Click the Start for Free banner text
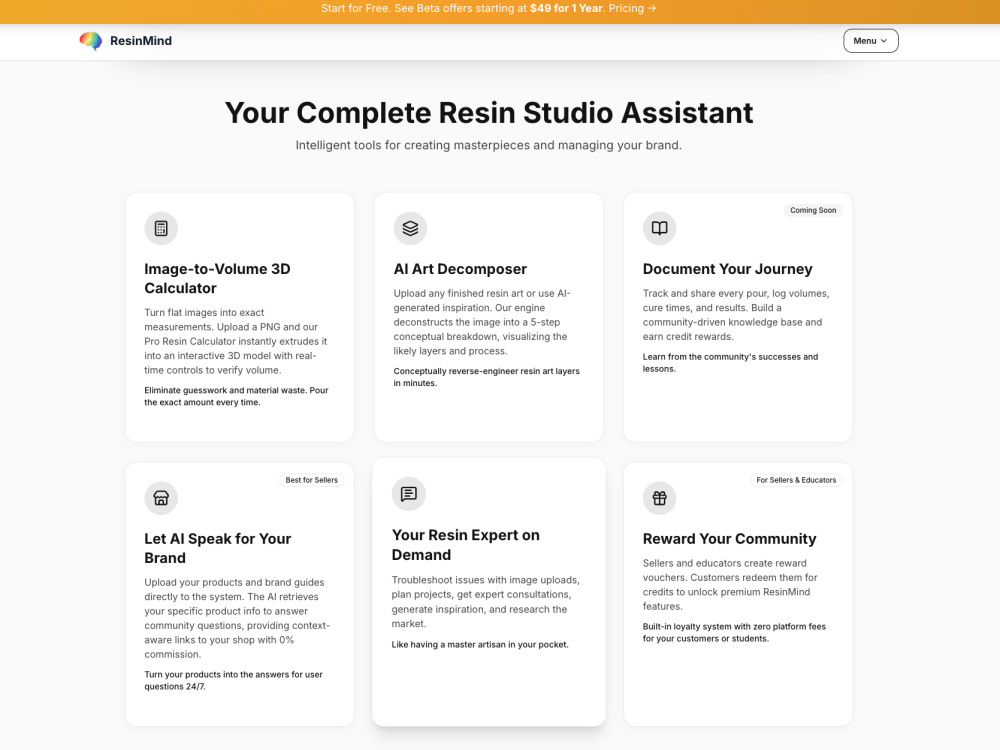The width and height of the screenshot is (1000, 750). pos(355,8)
